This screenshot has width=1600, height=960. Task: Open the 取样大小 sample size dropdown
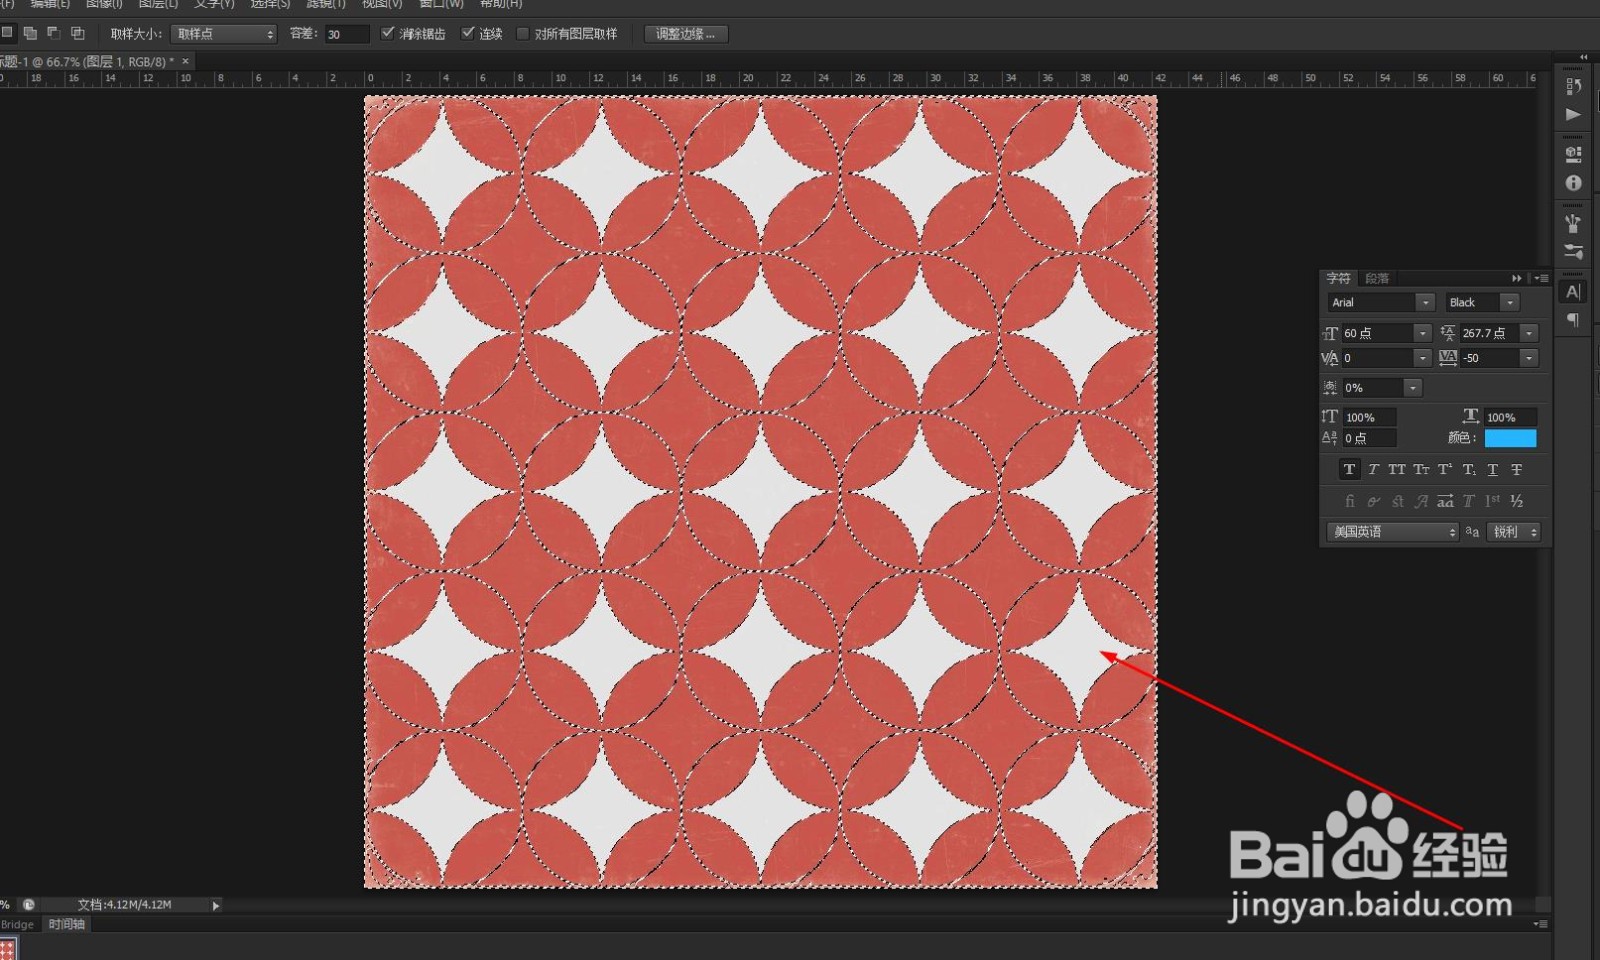coord(224,34)
